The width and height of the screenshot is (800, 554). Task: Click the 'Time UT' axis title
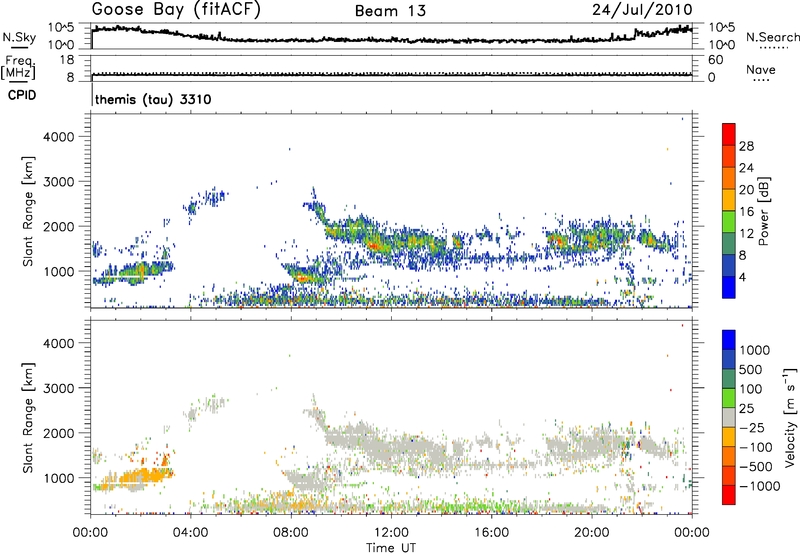pos(391,548)
